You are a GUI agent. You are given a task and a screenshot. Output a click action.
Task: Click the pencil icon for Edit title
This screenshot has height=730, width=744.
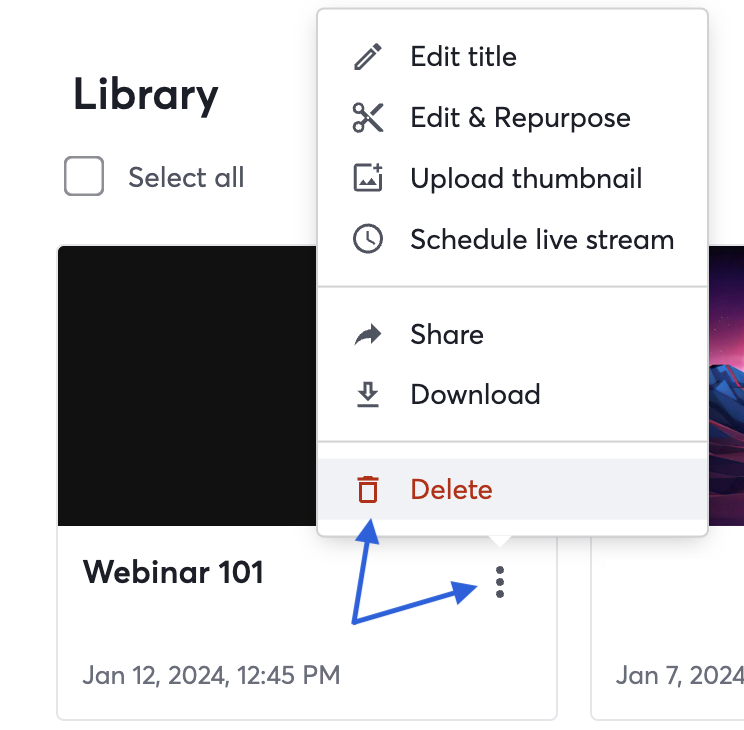tap(368, 56)
